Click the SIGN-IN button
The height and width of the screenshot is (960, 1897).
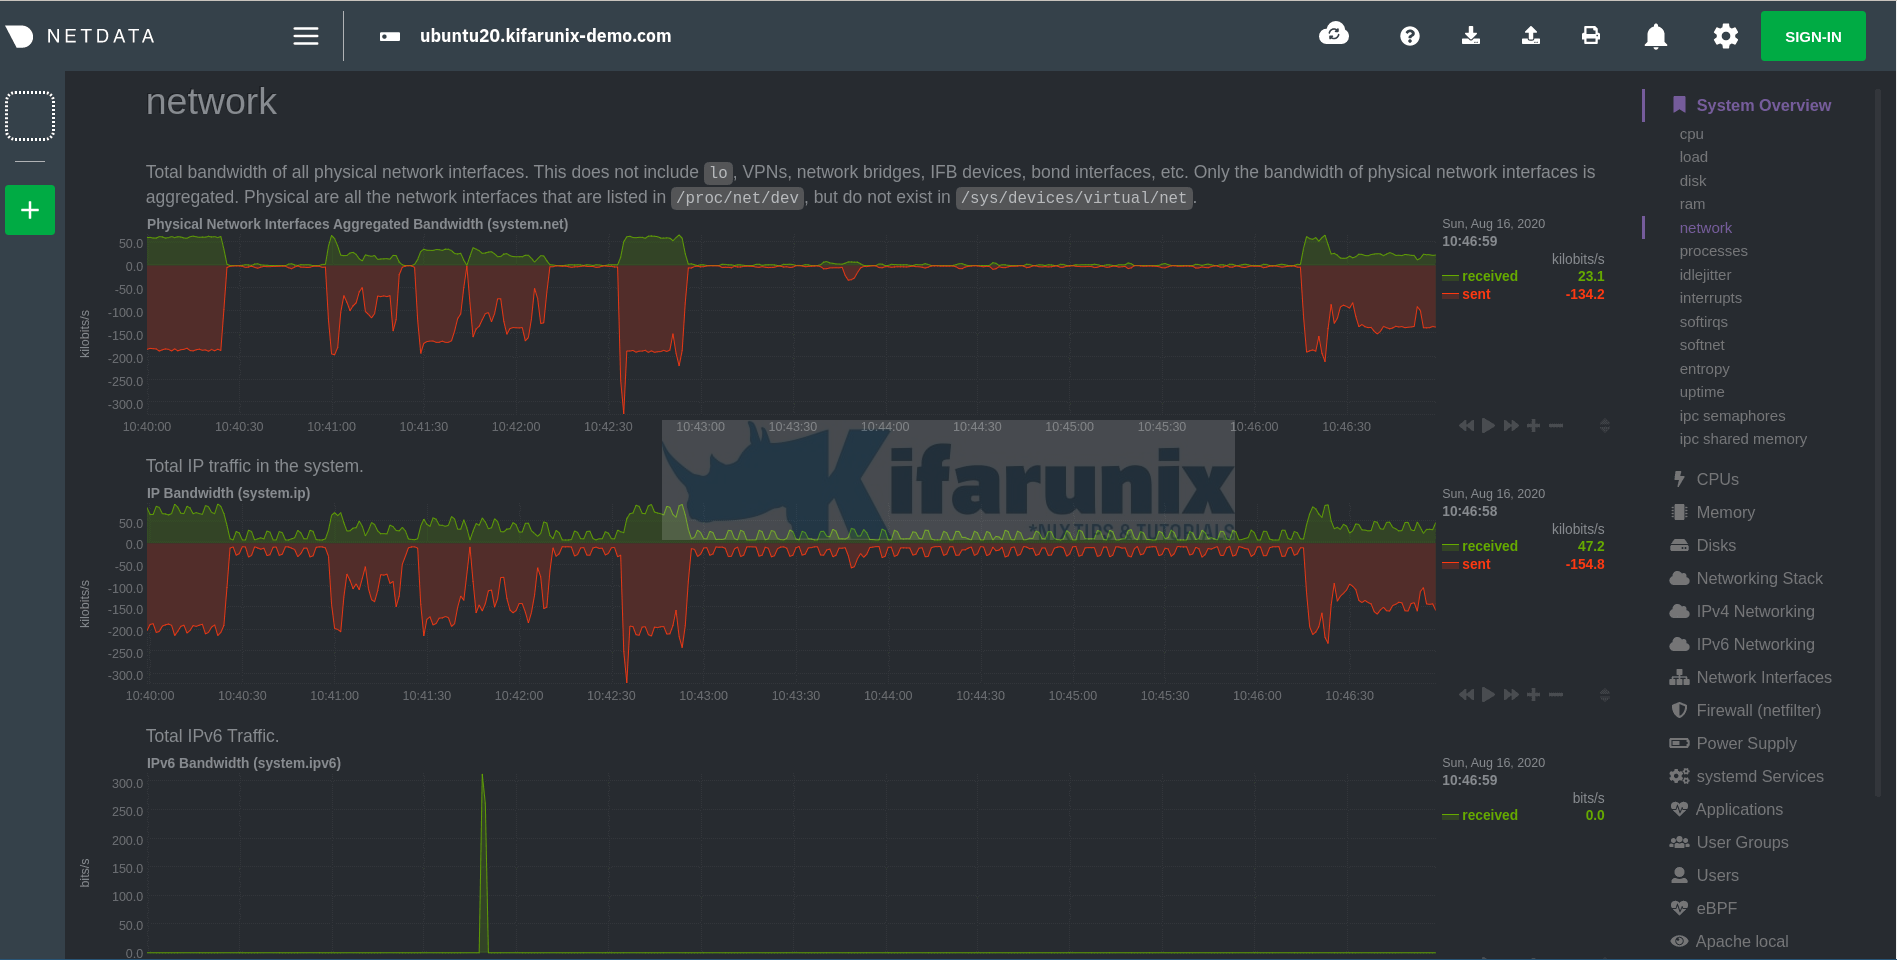pyautogui.click(x=1812, y=36)
